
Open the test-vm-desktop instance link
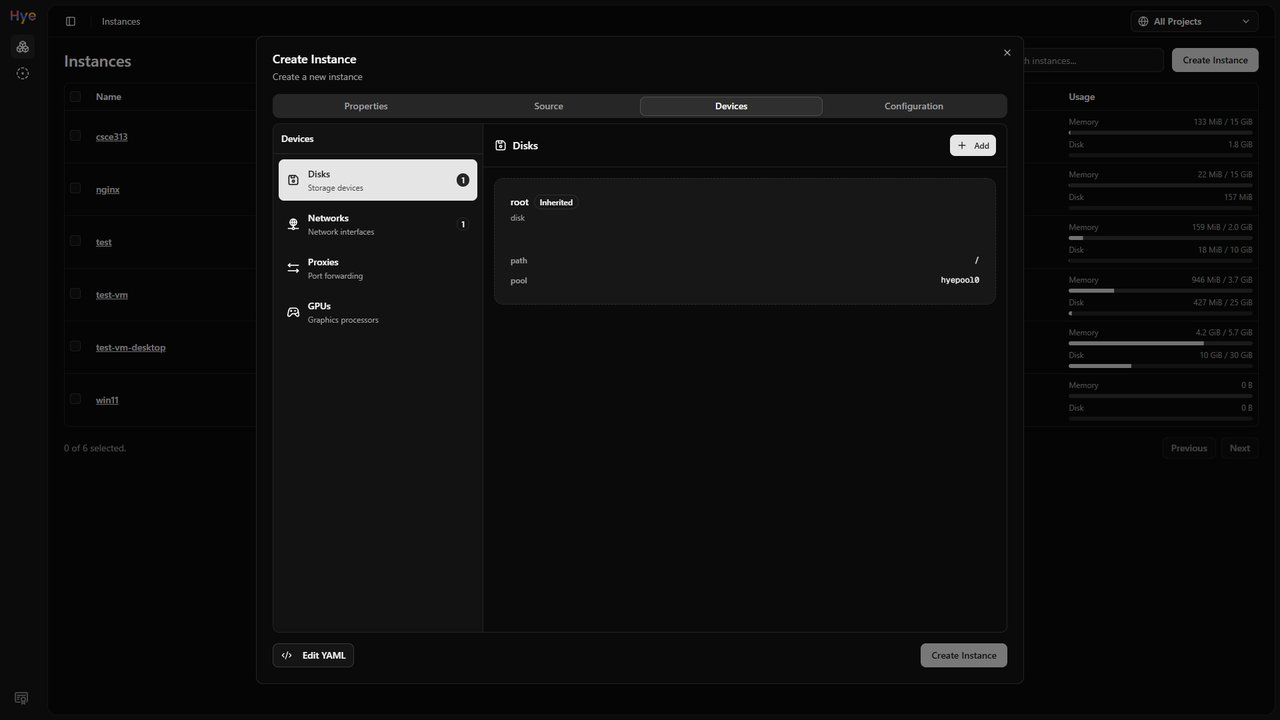131,347
